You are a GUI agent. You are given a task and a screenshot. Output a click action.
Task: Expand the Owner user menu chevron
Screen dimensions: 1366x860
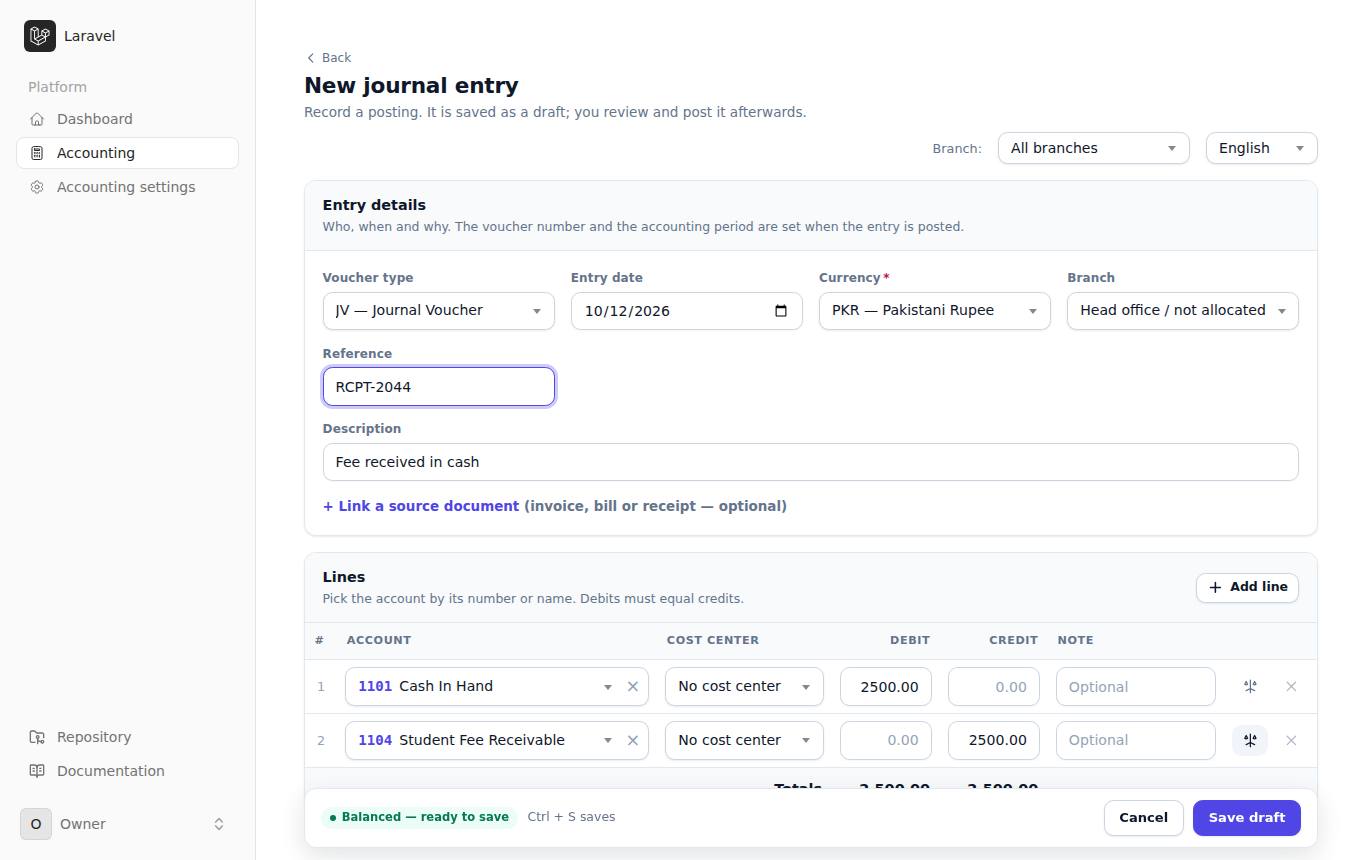pos(219,824)
